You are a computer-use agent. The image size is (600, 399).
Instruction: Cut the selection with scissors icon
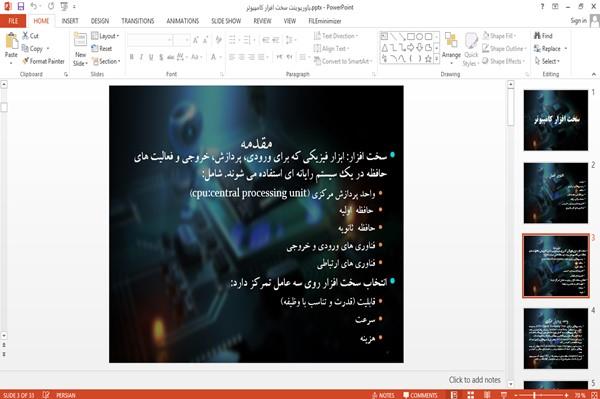pyautogui.click(x=31, y=36)
